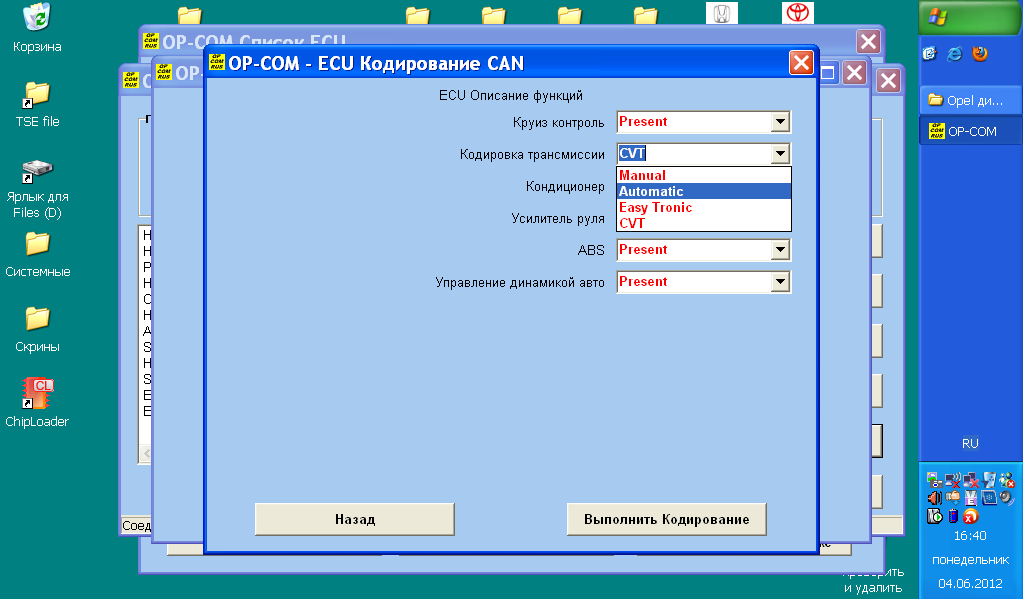Select Easy Tronic in the transmission list
The height and width of the screenshot is (599, 1023).
(704, 207)
